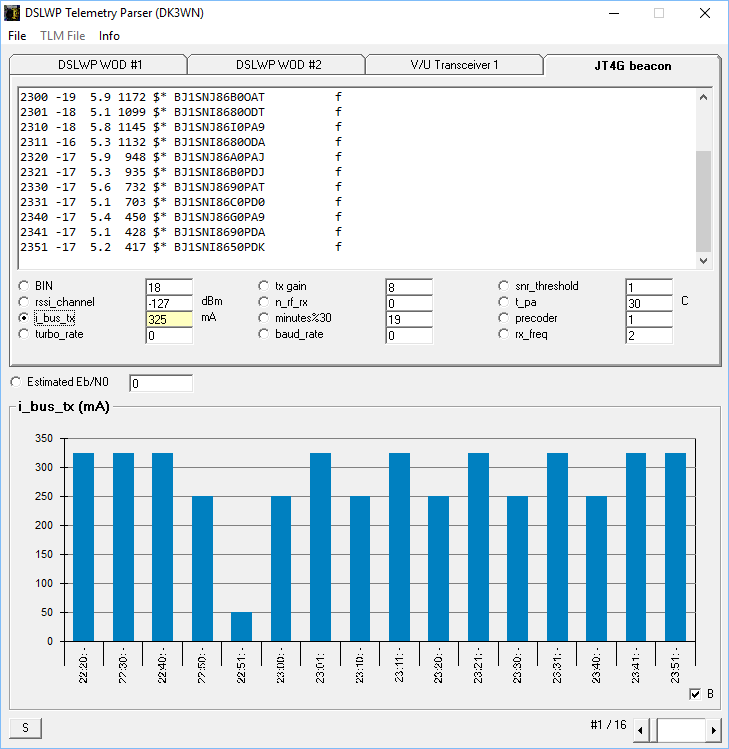Click the right arrow of record scrollbar
The image size is (729, 749).
[714, 730]
